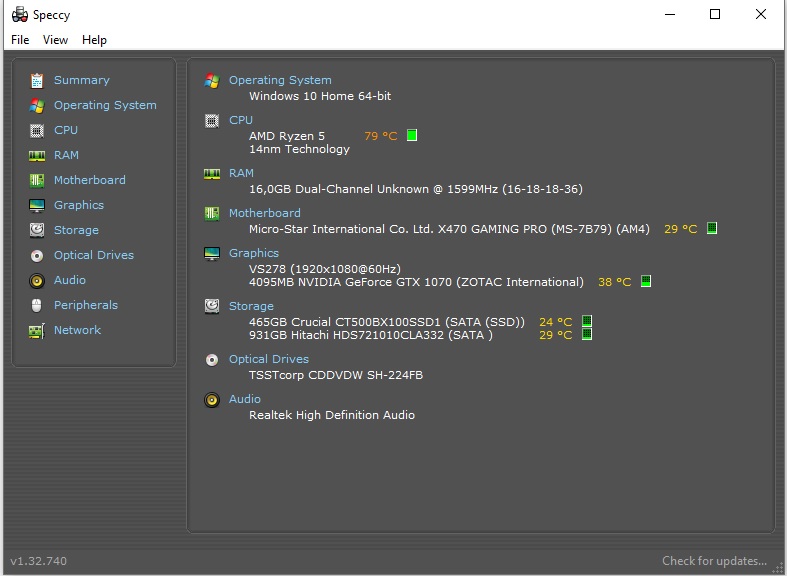The height and width of the screenshot is (576, 787).
Task: Click the RAM icon in summary panel
Action: coord(212,174)
